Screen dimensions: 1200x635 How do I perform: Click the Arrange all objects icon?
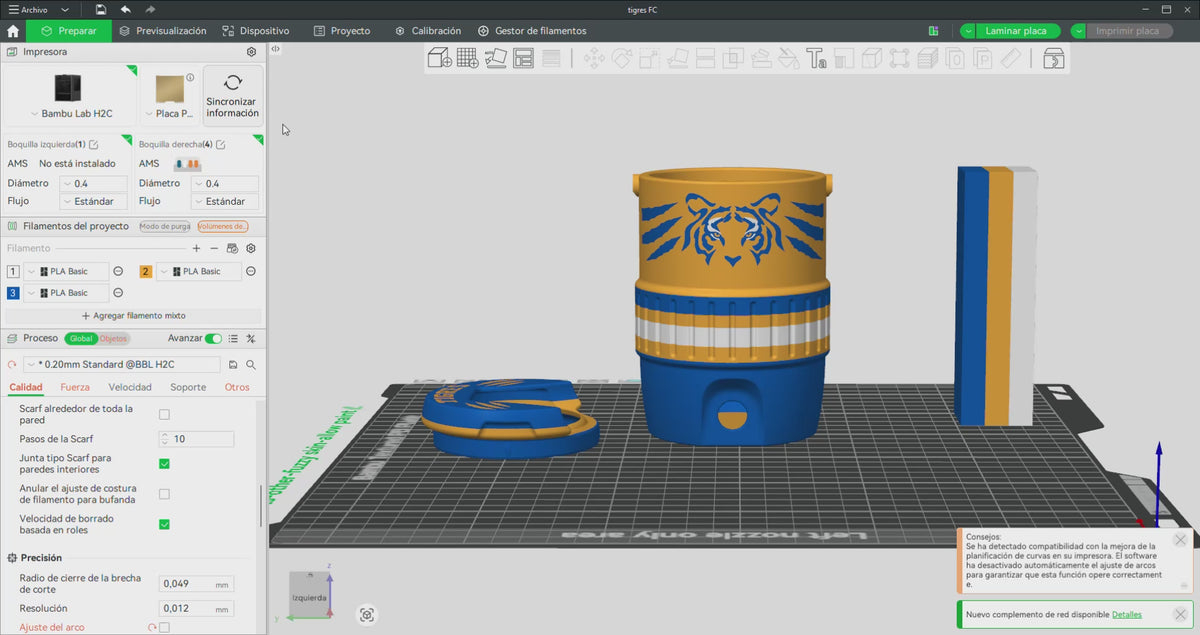point(523,58)
